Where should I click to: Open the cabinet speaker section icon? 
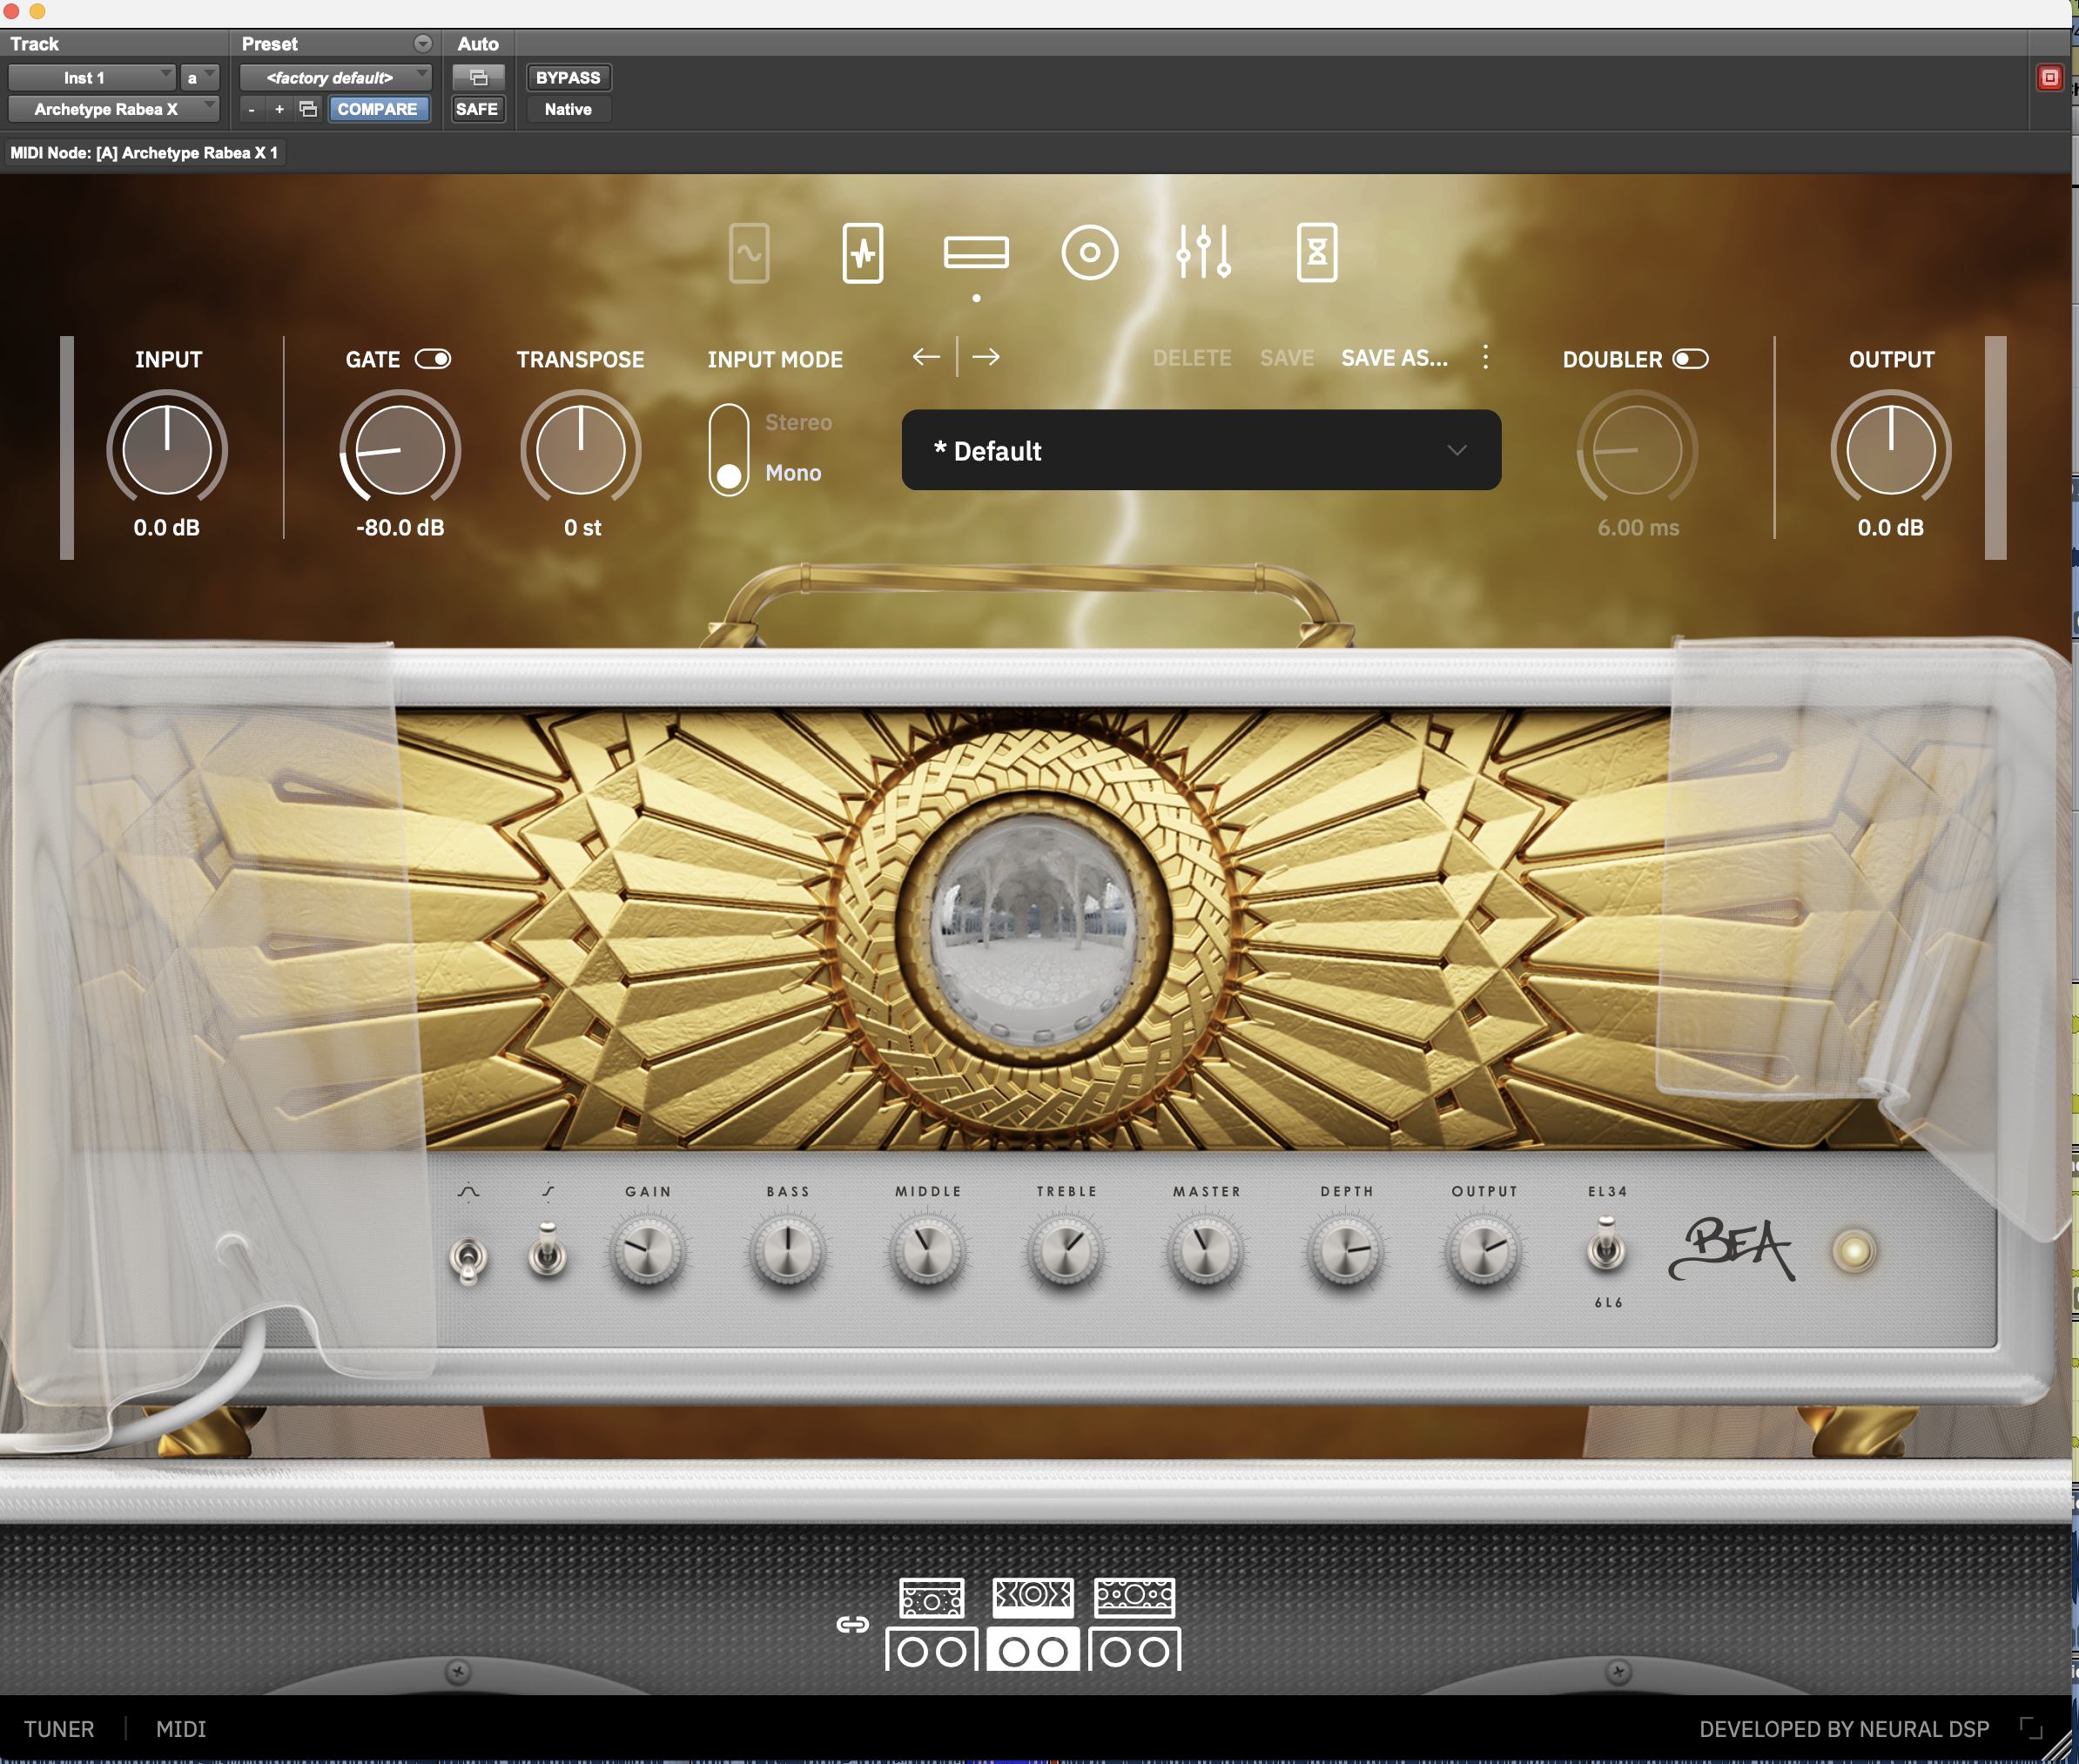coord(1089,253)
